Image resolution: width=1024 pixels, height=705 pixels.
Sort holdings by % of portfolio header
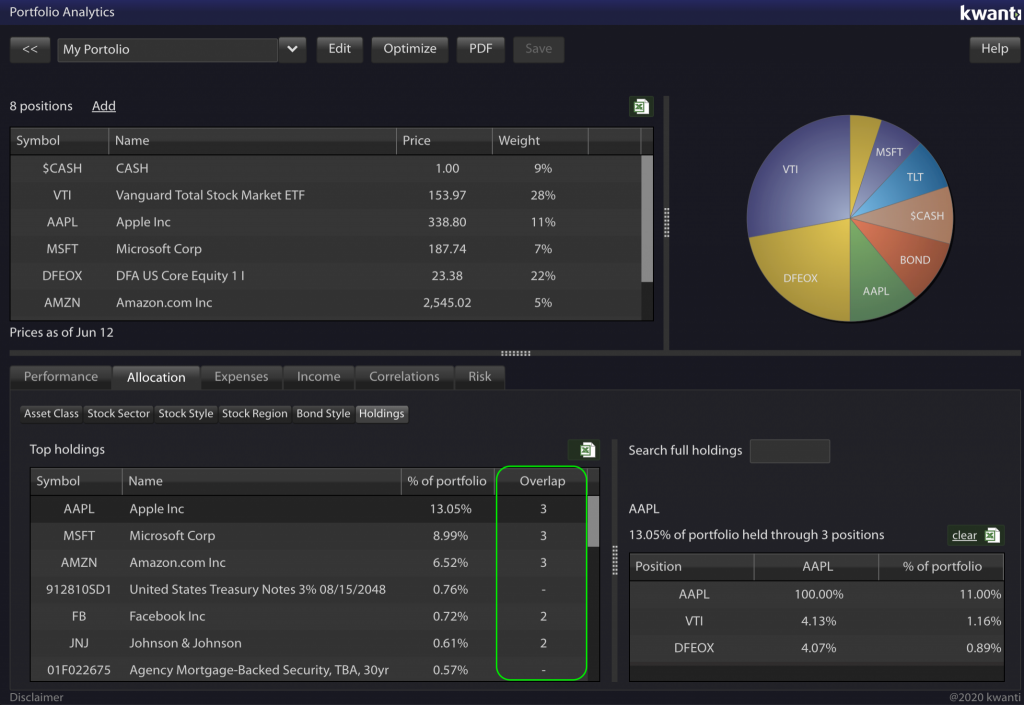coord(447,481)
